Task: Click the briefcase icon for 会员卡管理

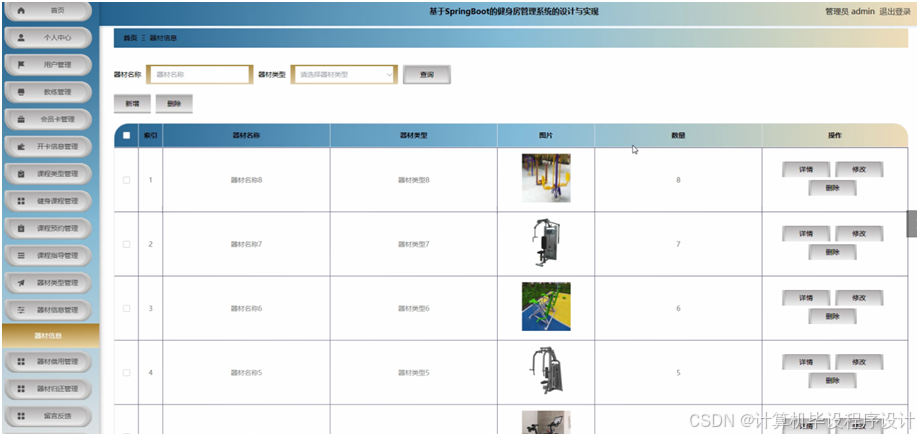Action: coord(22,120)
